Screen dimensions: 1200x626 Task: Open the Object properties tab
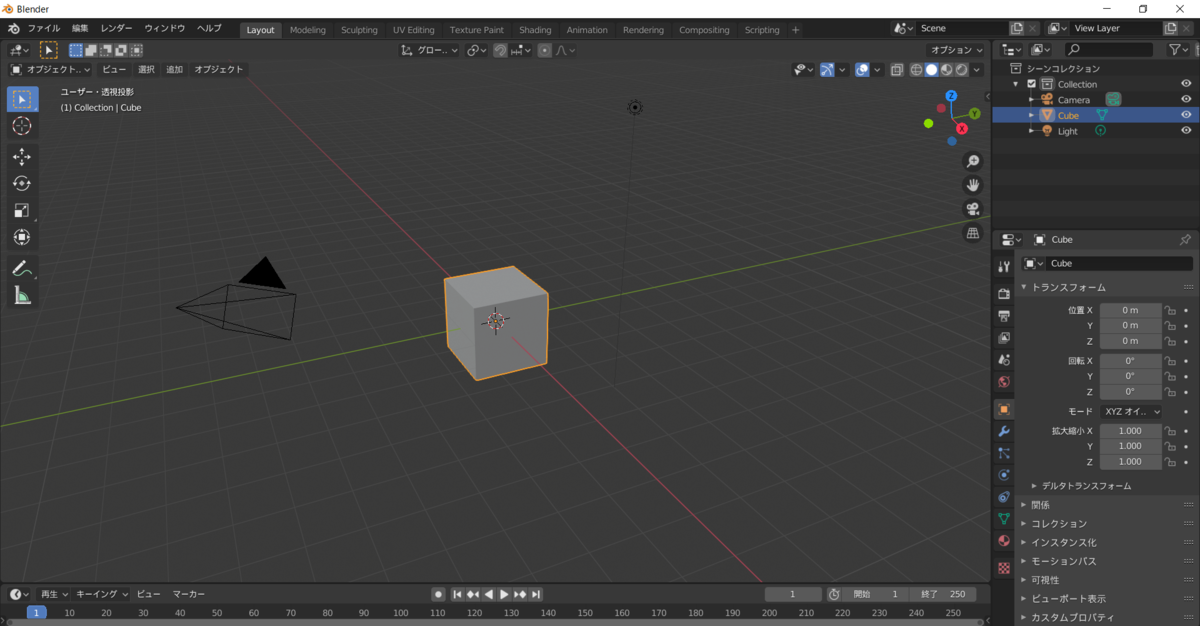[1004, 409]
